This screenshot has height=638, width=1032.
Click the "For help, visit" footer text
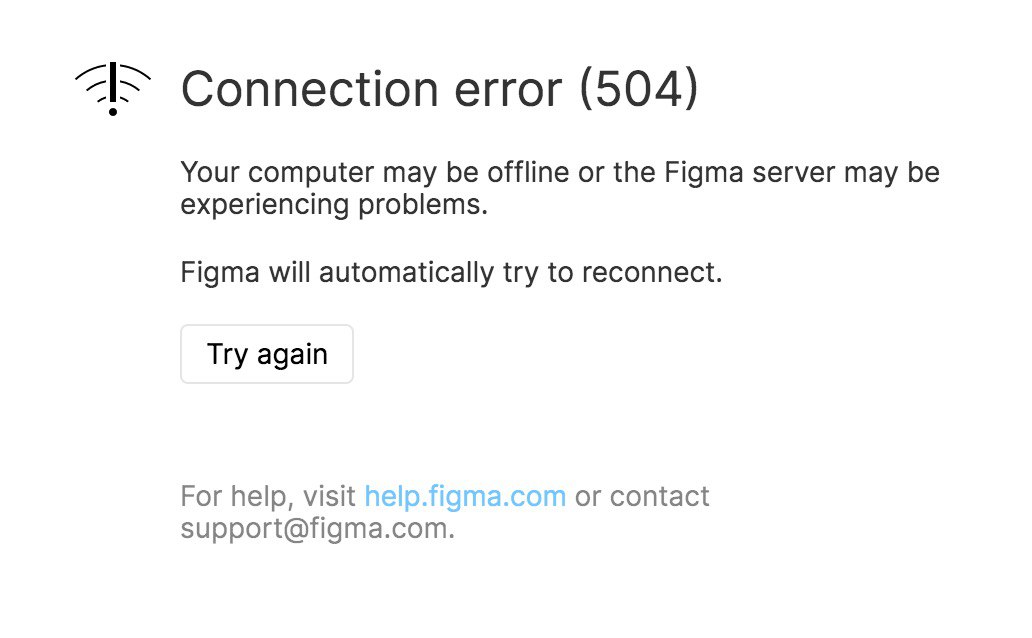[x=268, y=496]
